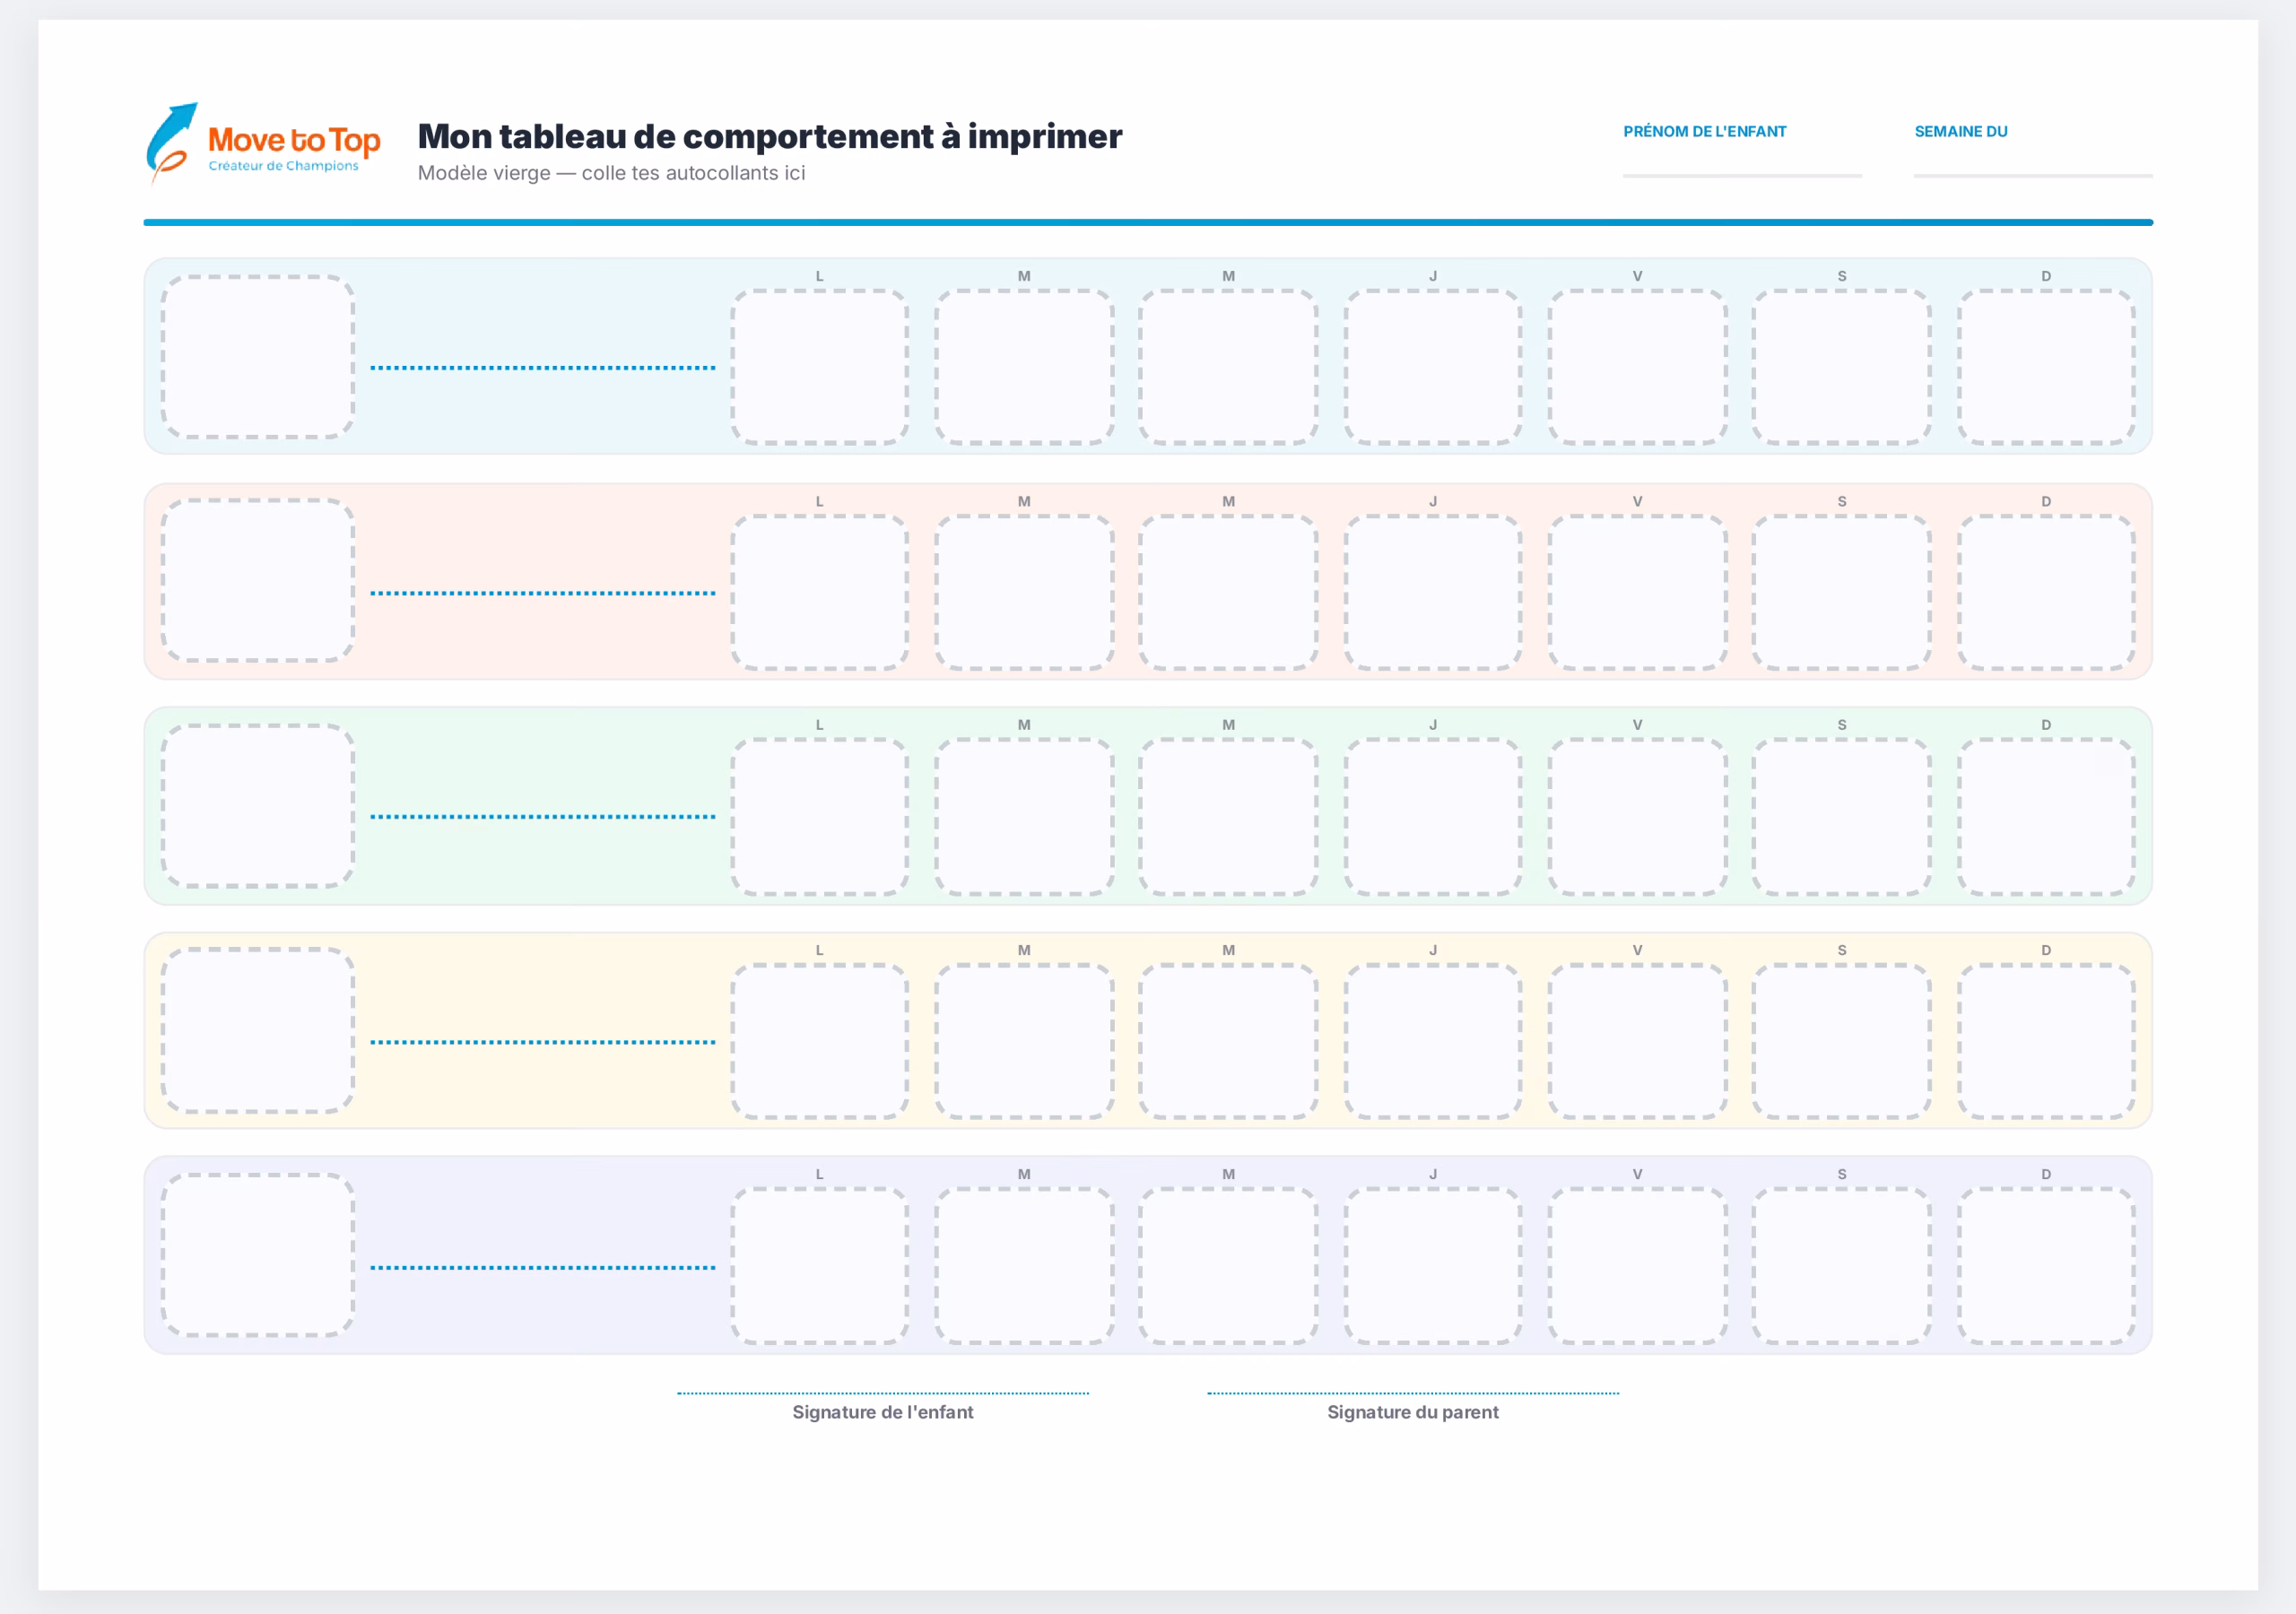This screenshot has width=2296, height=1614.
Task: Select the large sticker box in blue row
Action: pos(258,357)
